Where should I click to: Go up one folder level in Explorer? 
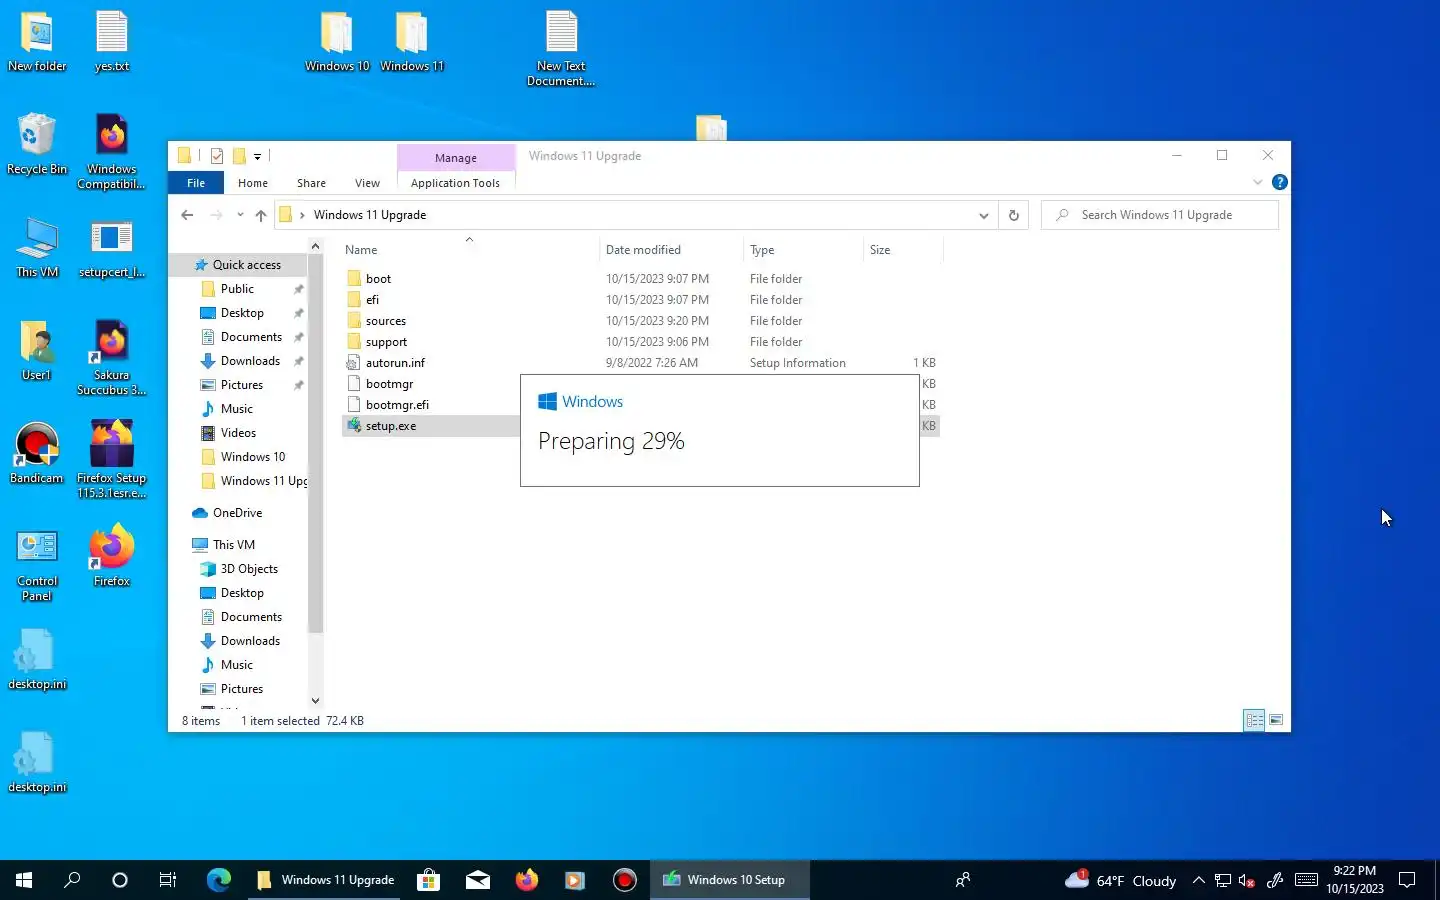tap(261, 215)
